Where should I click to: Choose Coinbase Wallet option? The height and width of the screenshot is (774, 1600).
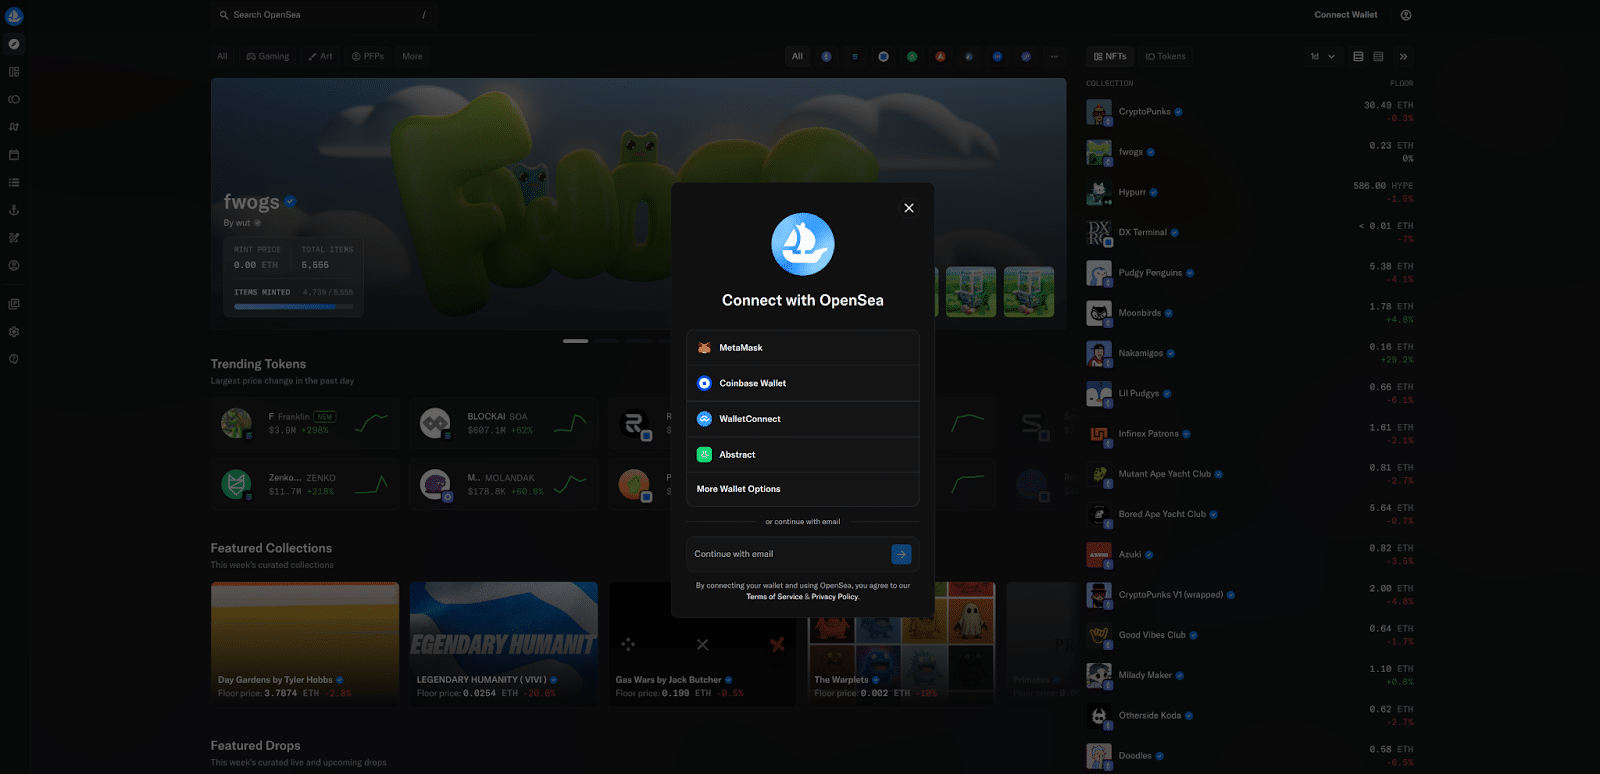(x=802, y=383)
